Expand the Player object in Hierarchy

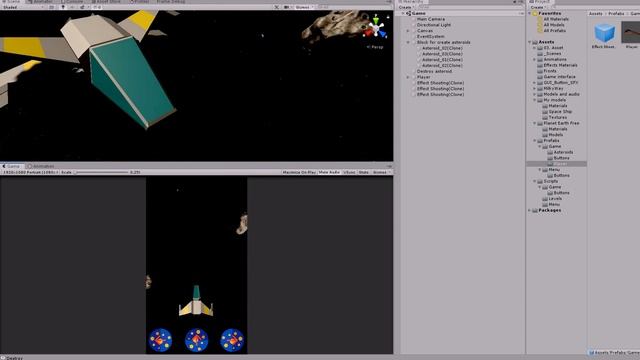408,77
